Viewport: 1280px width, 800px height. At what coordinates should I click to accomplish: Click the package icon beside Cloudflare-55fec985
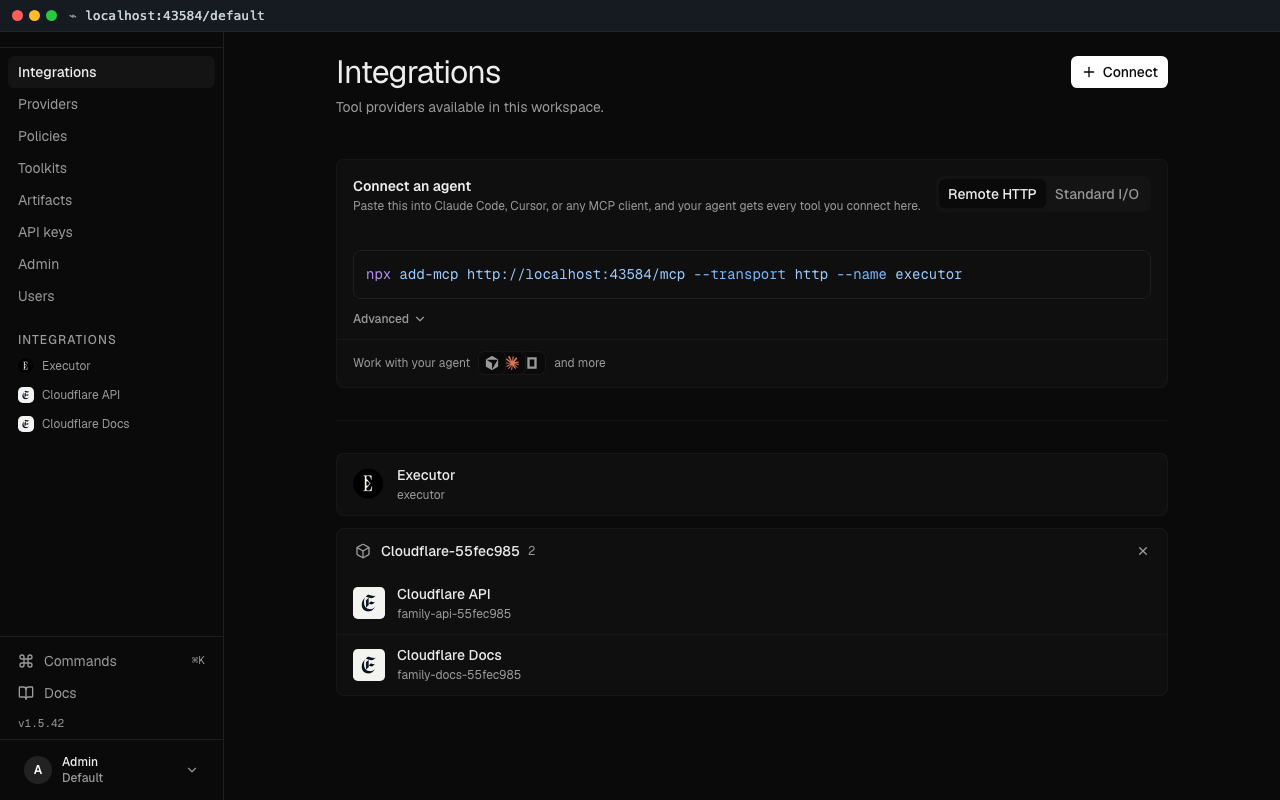[x=363, y=551]
